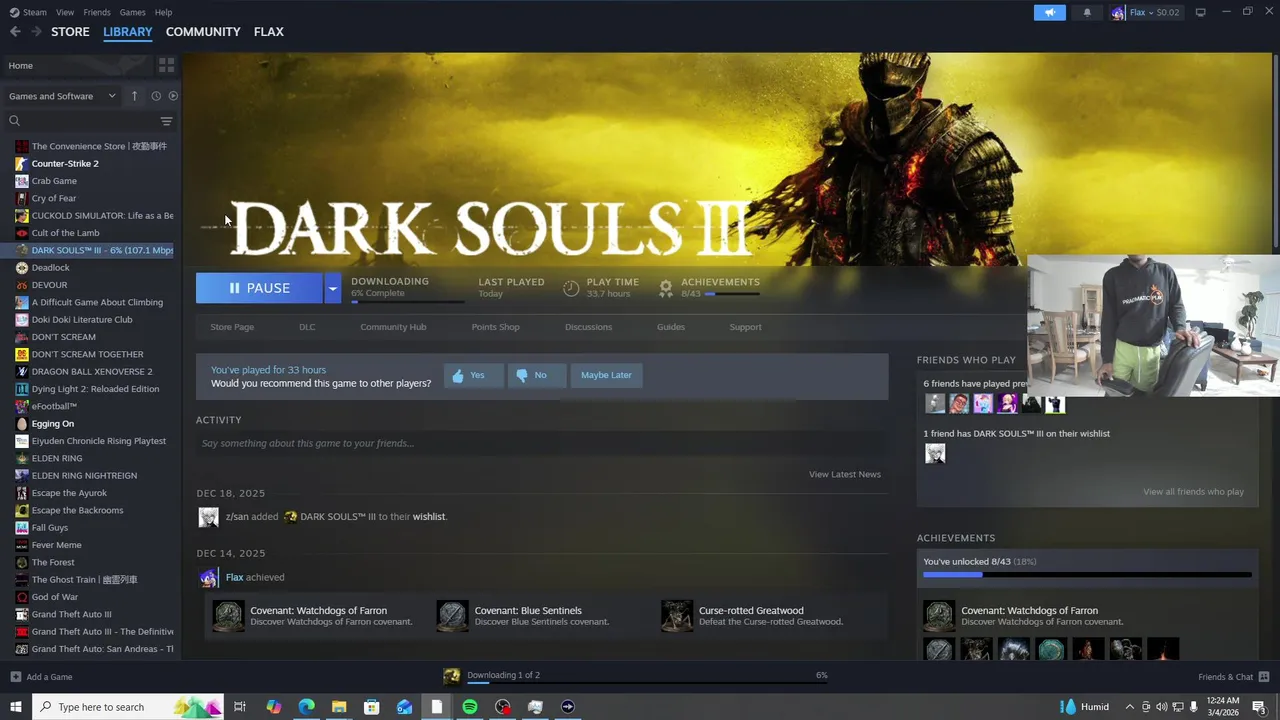Click the No thumbs-down button
1280x720 pixels.
tap(535, 375)
